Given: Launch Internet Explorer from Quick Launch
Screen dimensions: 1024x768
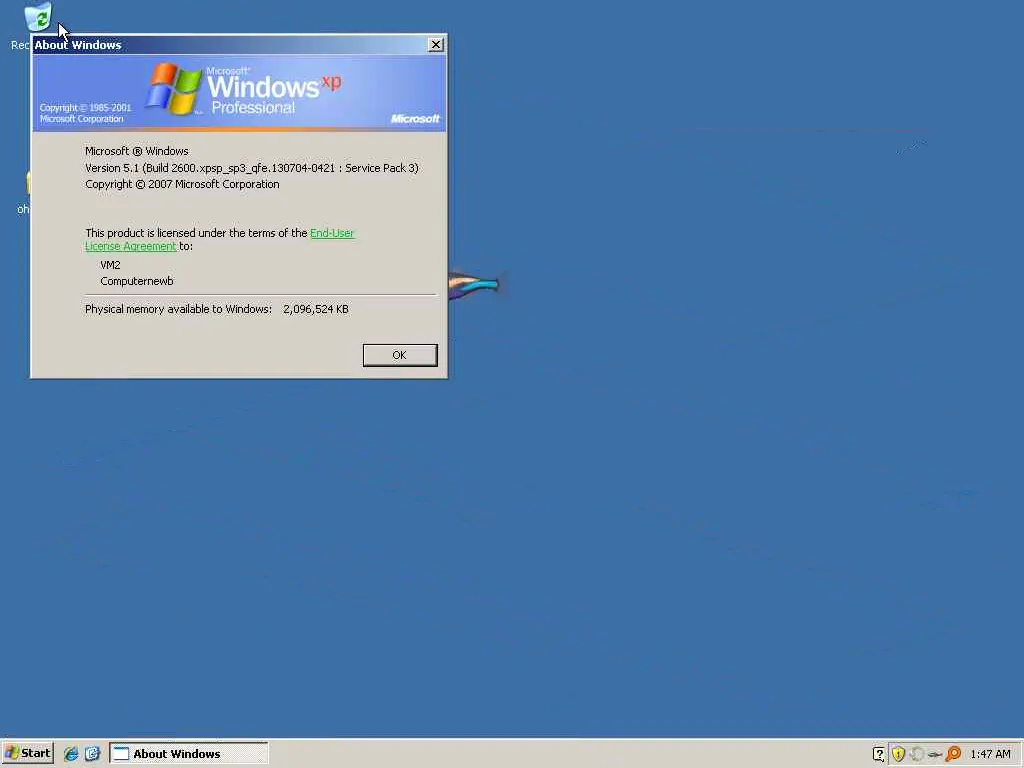Looking at the screenshot, I should tap(71, 754).
